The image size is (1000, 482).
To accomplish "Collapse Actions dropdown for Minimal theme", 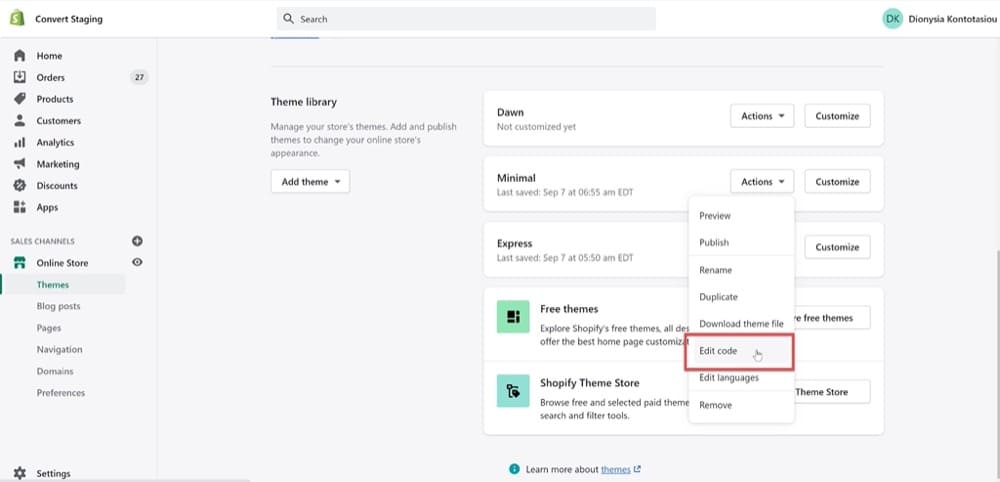I will (761, 182).
